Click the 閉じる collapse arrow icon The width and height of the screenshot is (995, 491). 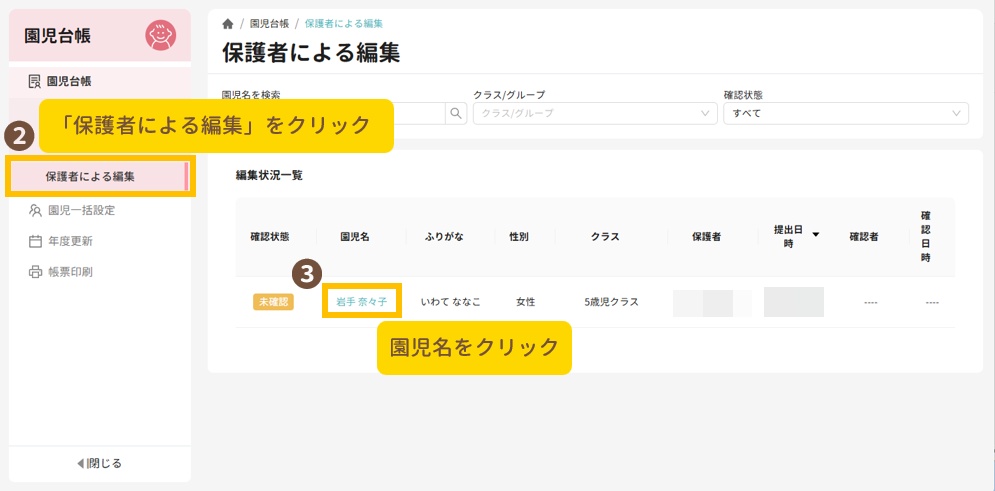tap(81, 463)
